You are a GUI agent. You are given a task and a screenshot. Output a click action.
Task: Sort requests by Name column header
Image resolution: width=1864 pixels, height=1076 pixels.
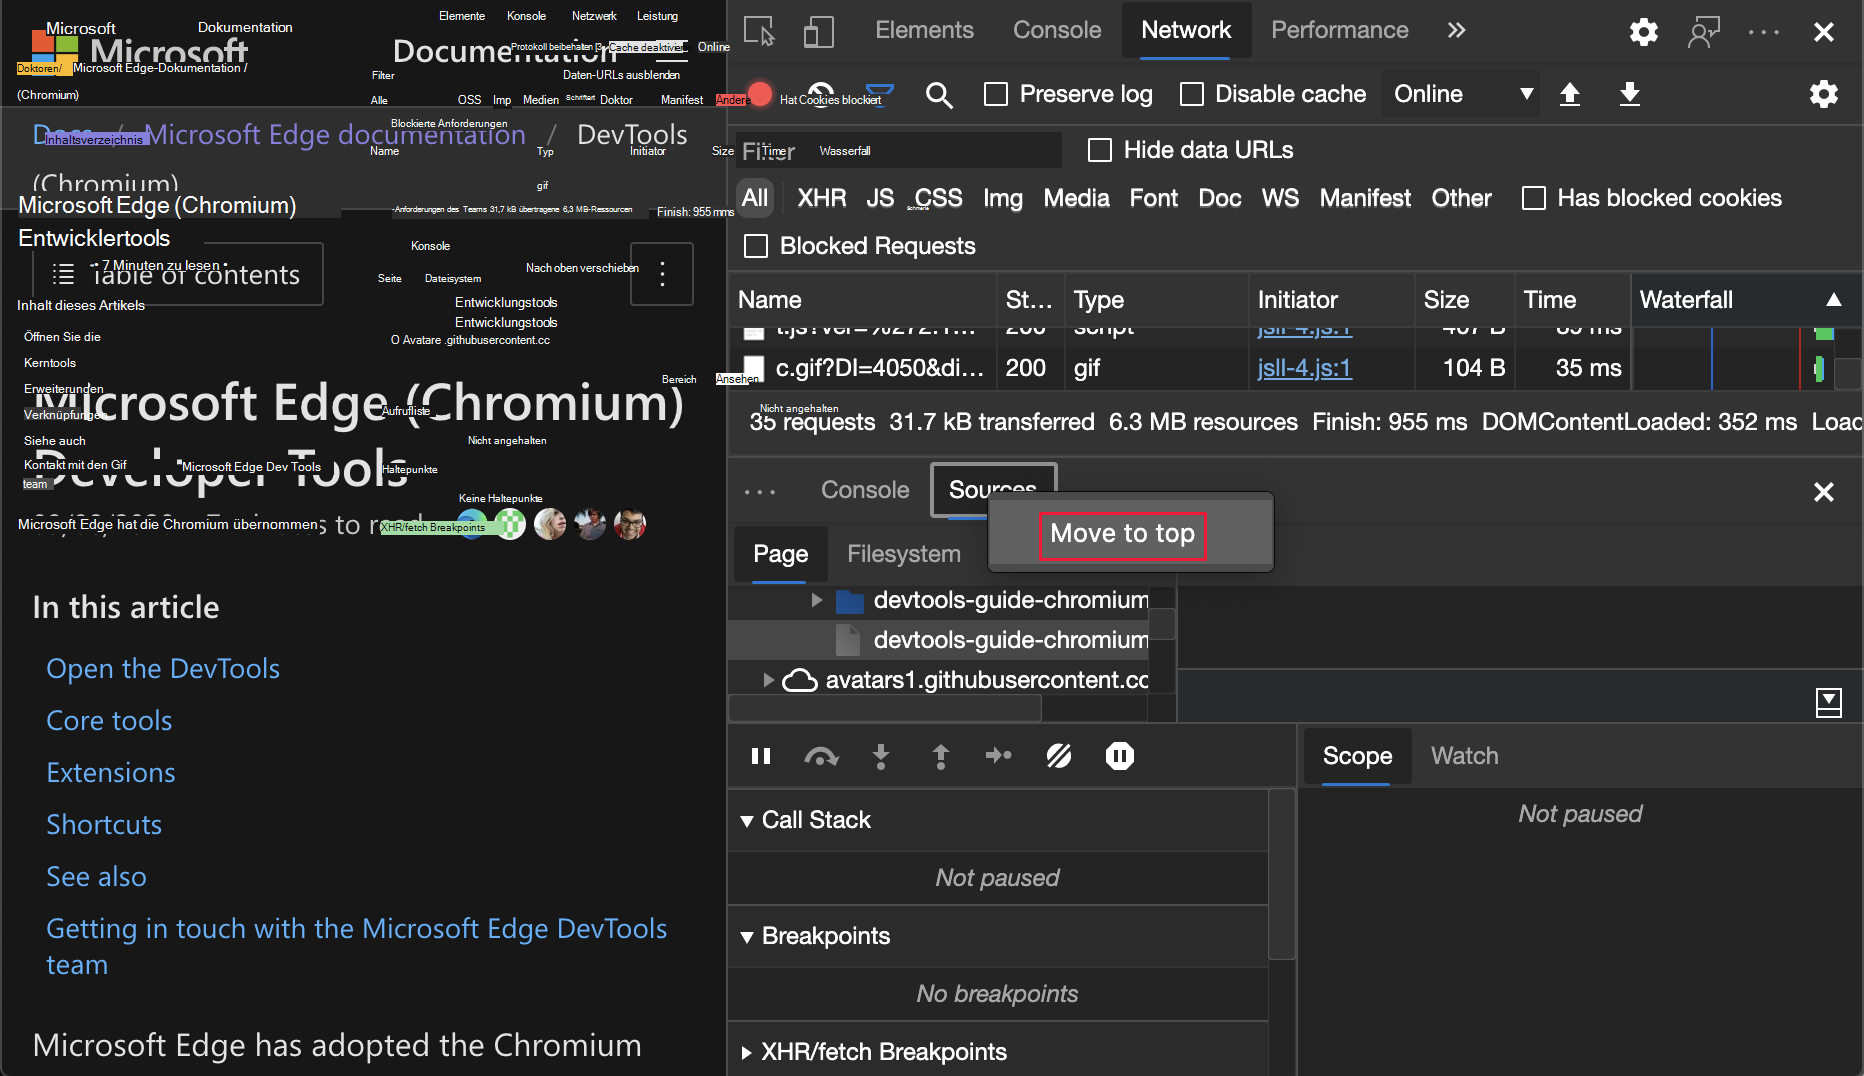click(864, 300)
